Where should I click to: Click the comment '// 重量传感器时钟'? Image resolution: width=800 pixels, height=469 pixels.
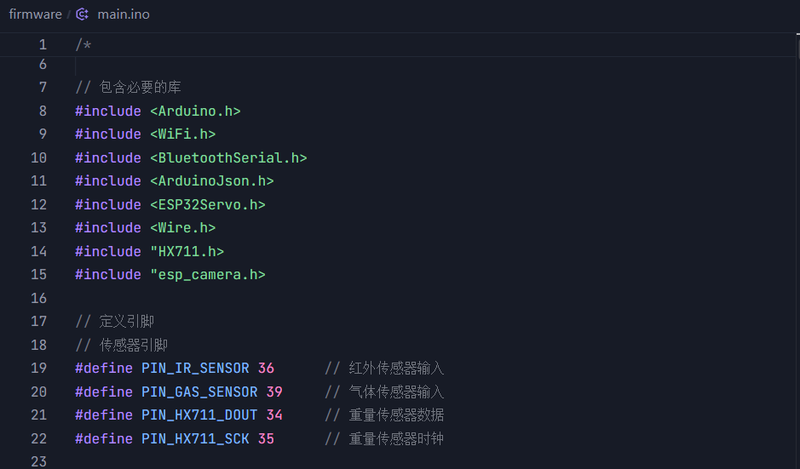(384, 439)
